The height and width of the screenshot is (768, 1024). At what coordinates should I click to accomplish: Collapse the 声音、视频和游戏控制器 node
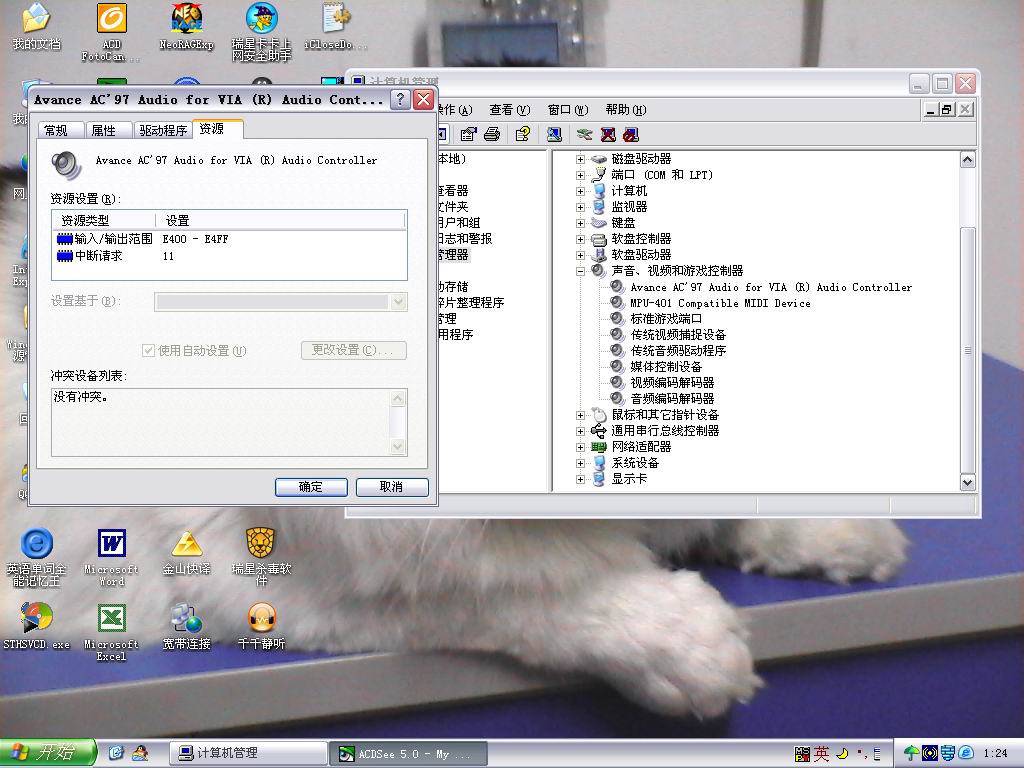pos(580,271)
